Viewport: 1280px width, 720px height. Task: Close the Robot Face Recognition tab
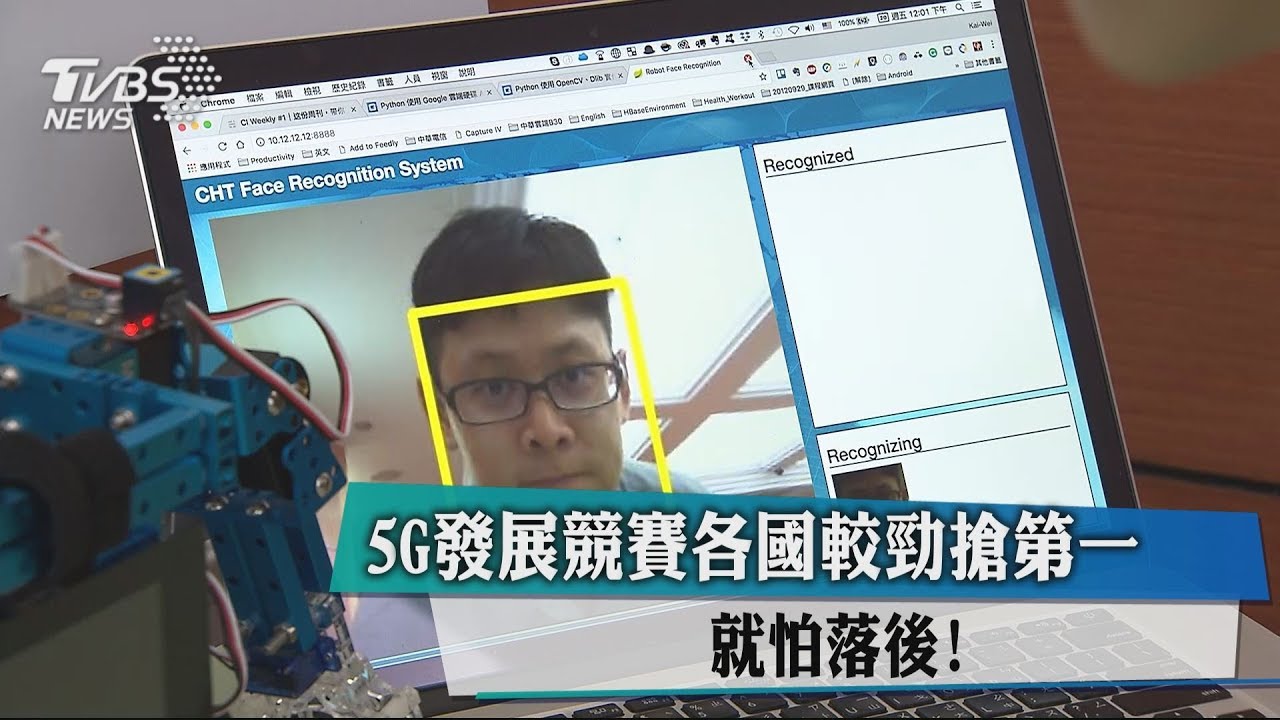coord(748,58)
